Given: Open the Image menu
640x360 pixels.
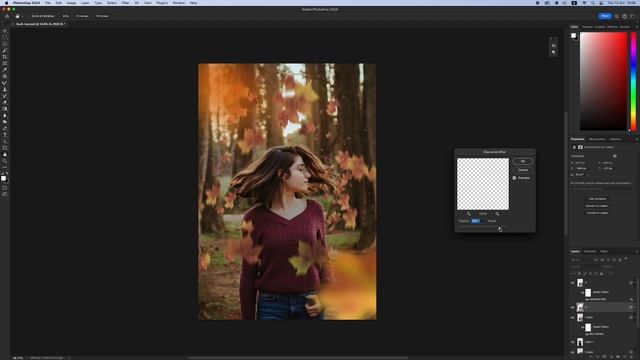Looking at the screenshot, I should 71,3.
